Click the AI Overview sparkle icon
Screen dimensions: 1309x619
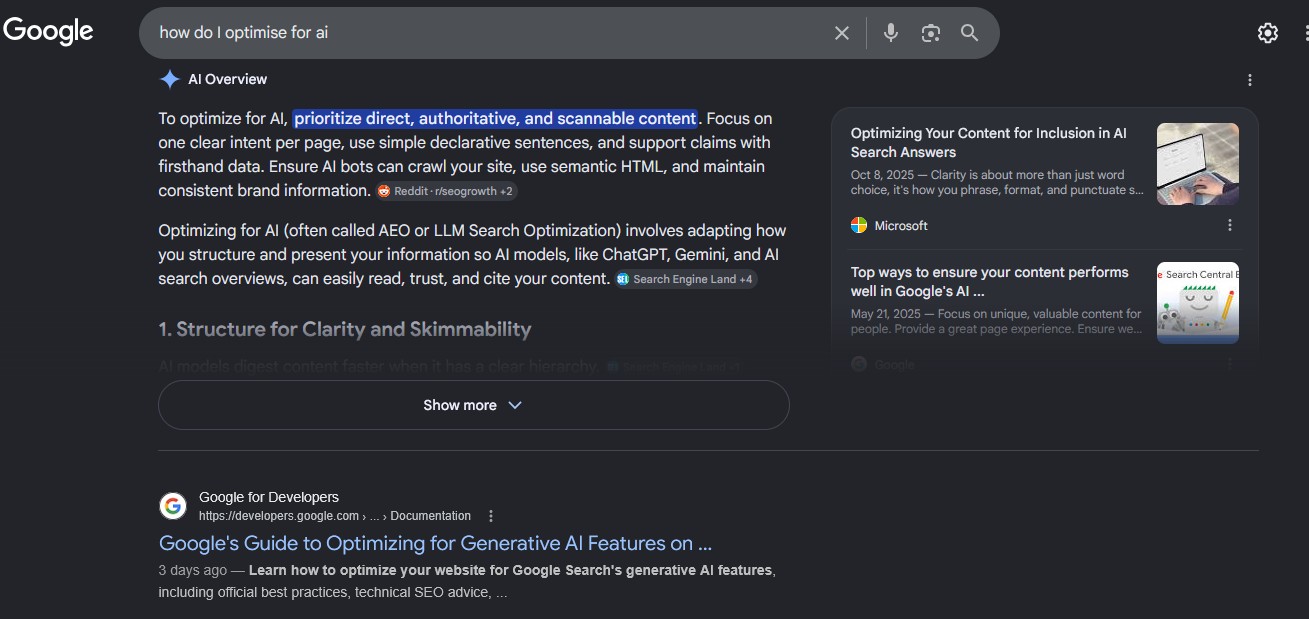coord(170,79)
